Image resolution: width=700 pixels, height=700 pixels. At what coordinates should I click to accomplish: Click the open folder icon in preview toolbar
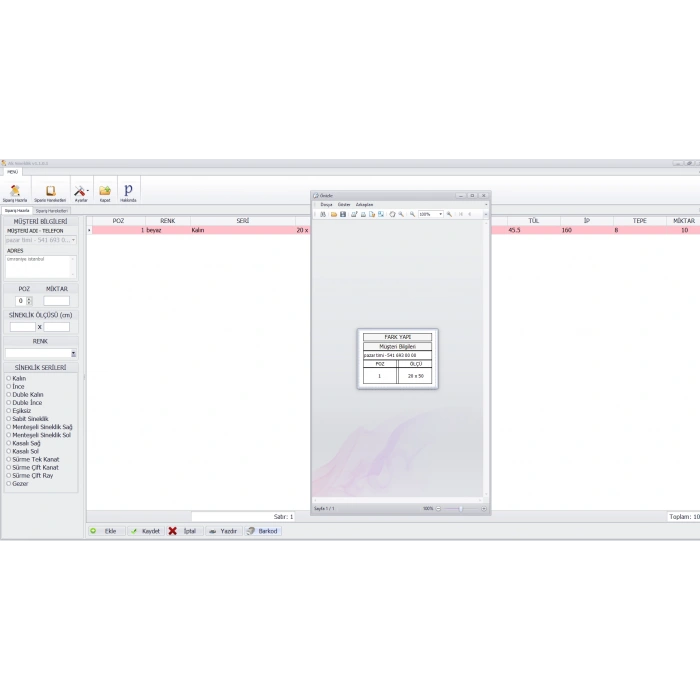(x=334, y=214)
